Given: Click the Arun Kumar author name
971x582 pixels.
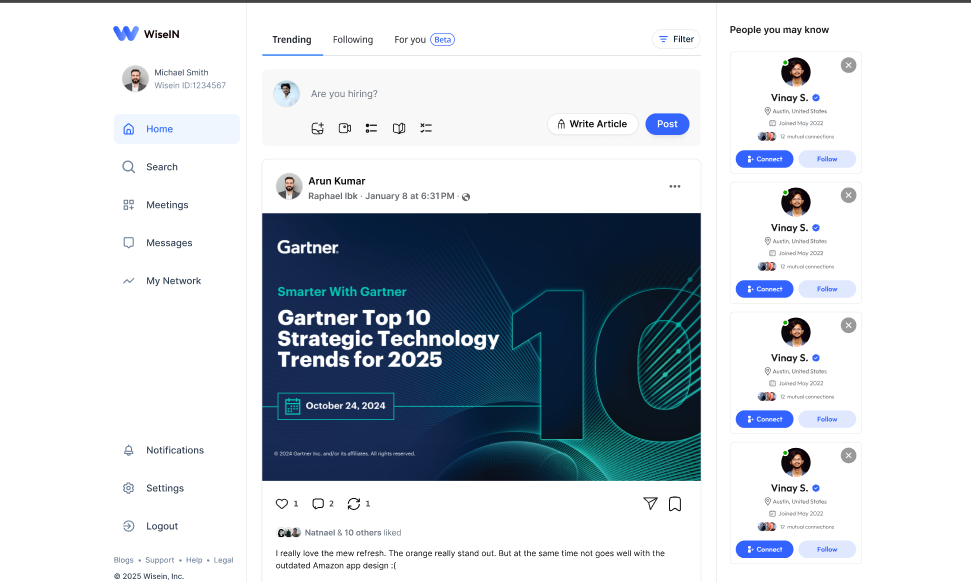Looking at the screenshot, I should 337,181.
